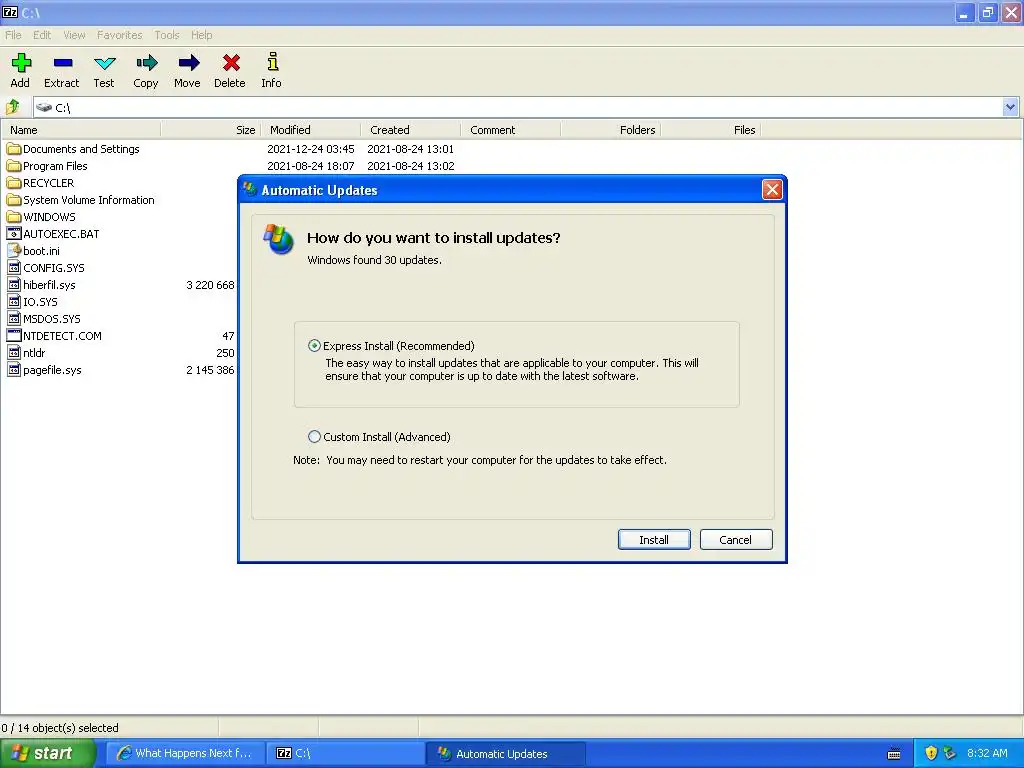Sort by the Size column header
This screenshot has height=768, width=1024.
click(210, 130)
